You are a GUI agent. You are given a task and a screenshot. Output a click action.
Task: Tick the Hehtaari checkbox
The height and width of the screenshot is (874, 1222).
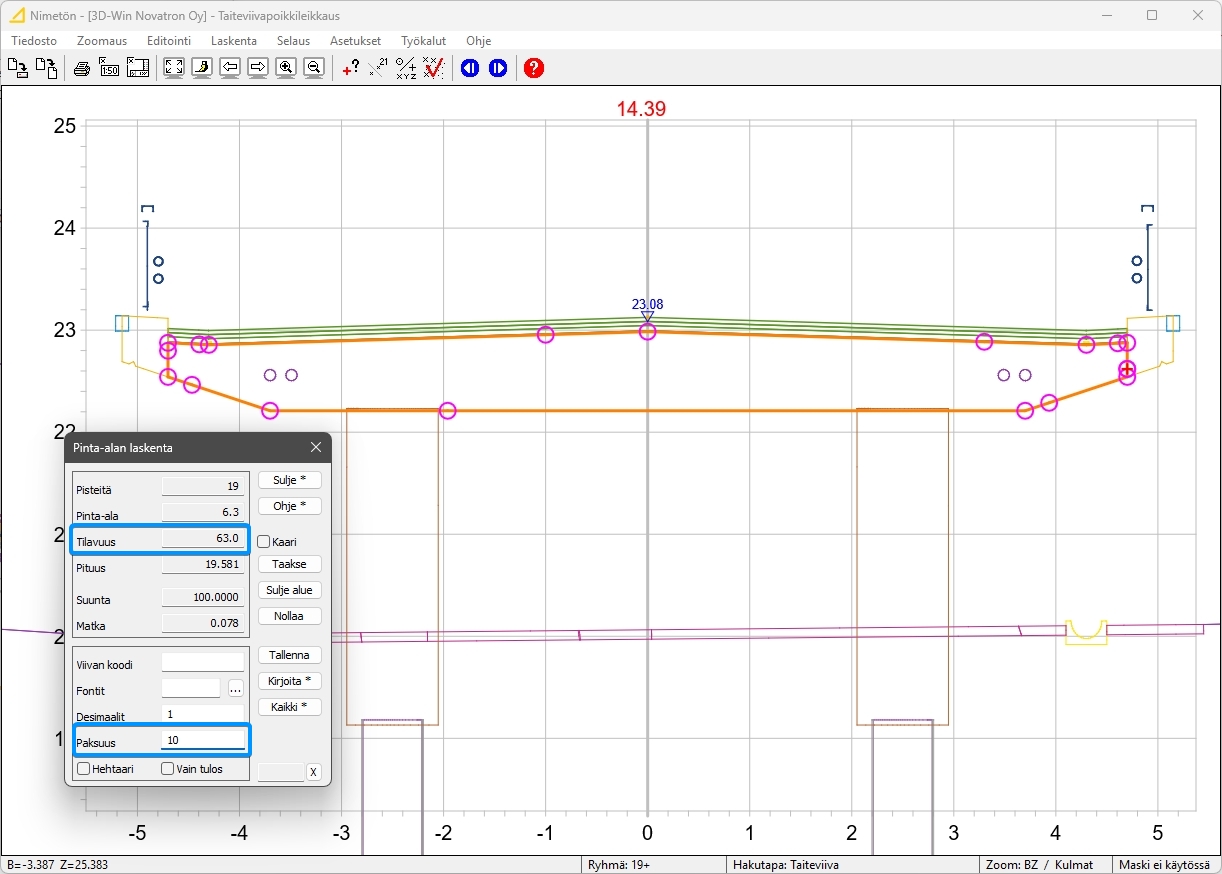pyautogui.click(x=84, y=769)
